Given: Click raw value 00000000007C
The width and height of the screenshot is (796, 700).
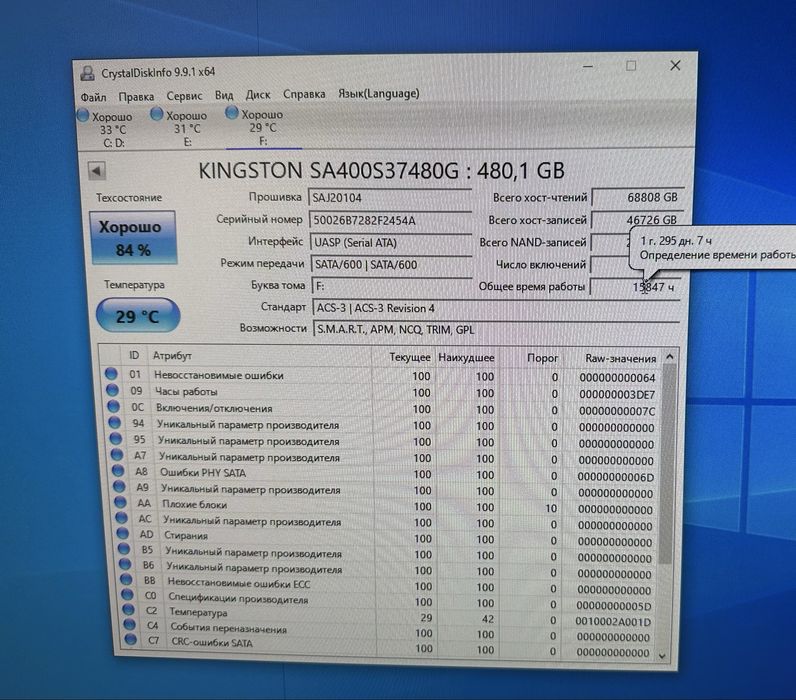Looking at the screenshot, I should (617, 411).
